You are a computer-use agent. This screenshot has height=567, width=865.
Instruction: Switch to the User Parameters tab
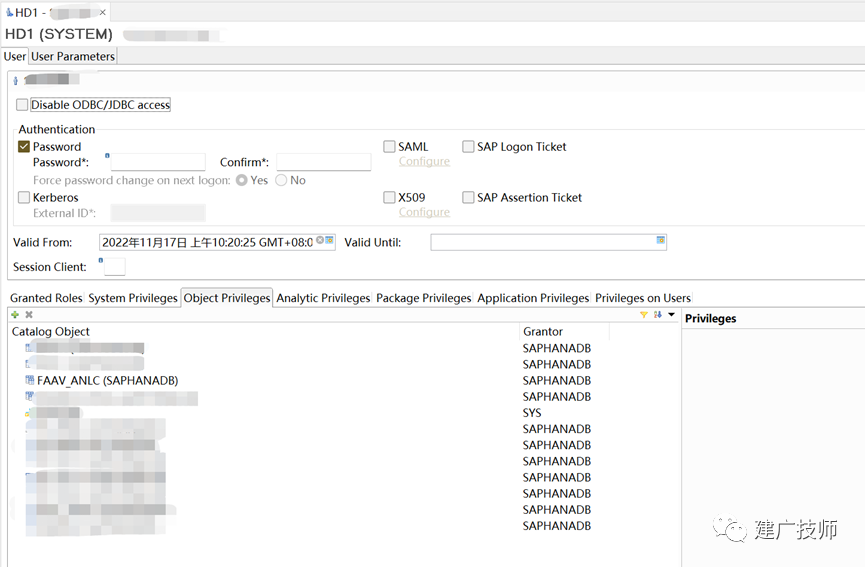[x=73, y=56]
